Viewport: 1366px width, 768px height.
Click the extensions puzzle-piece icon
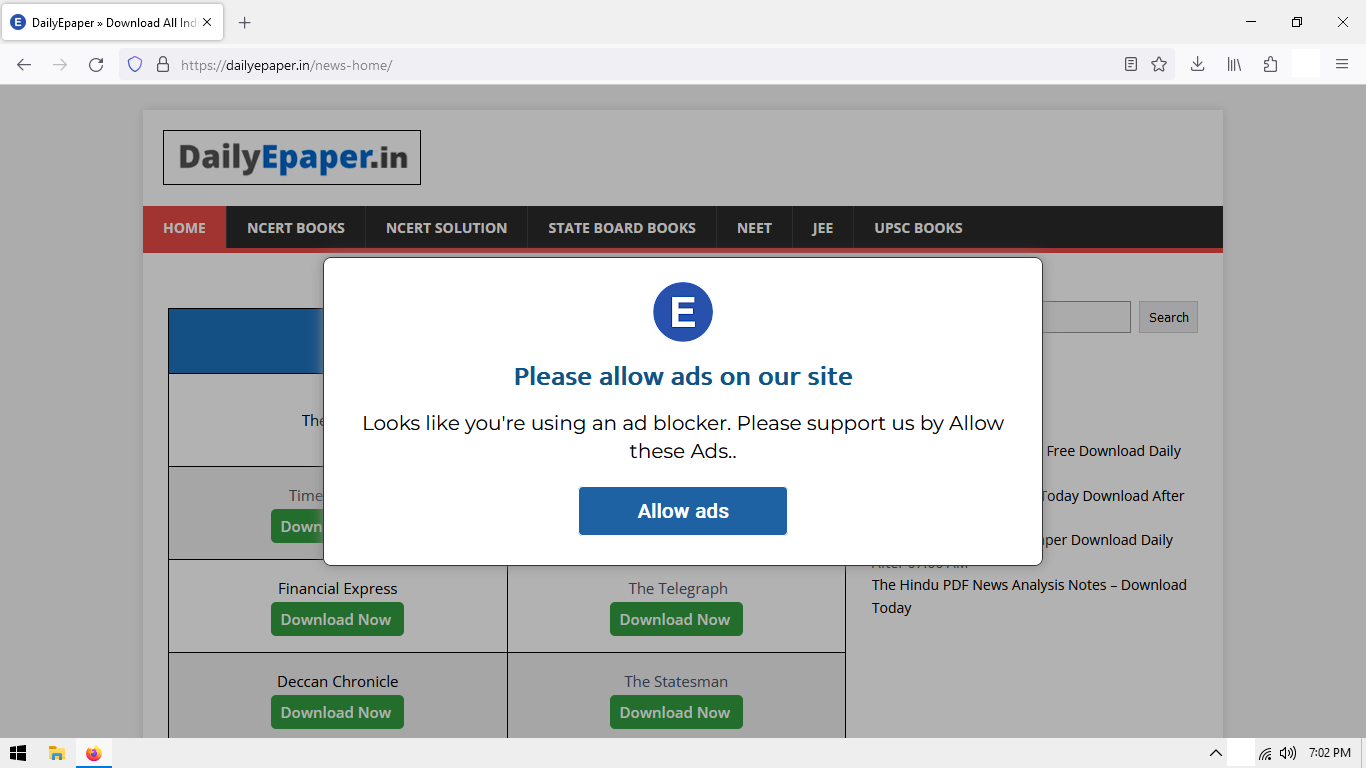1270,63
